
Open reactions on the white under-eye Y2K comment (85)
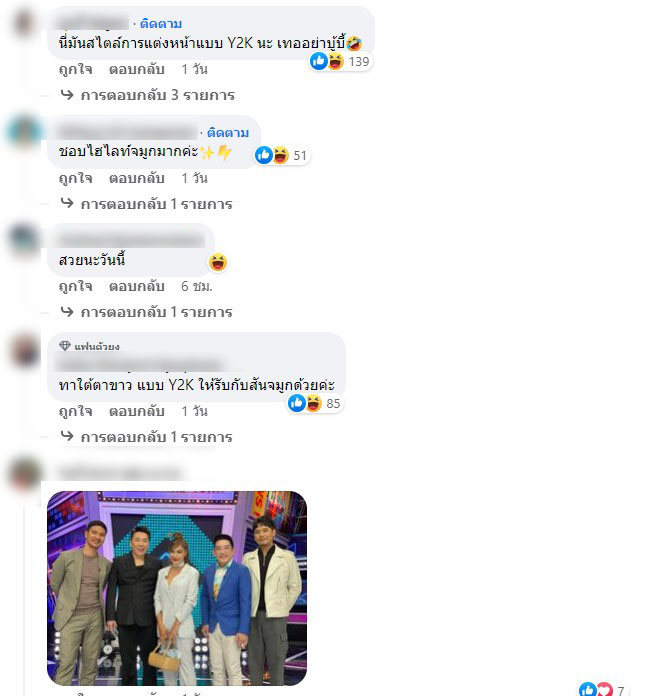coord(315,403)
